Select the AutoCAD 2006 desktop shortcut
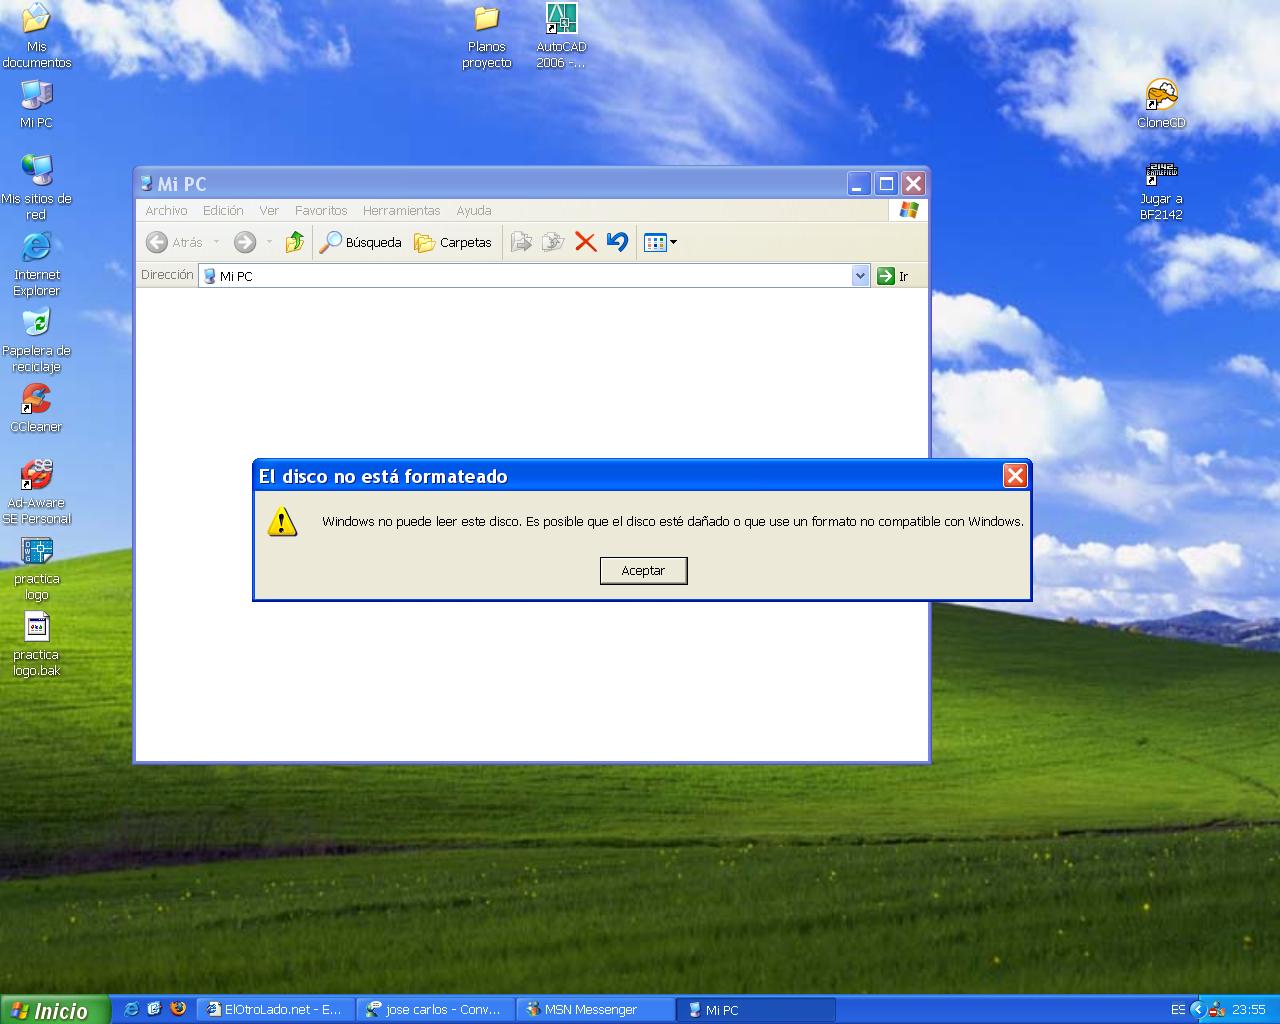This screenshot has height=1024, width=1280. [x=561, y=36]
